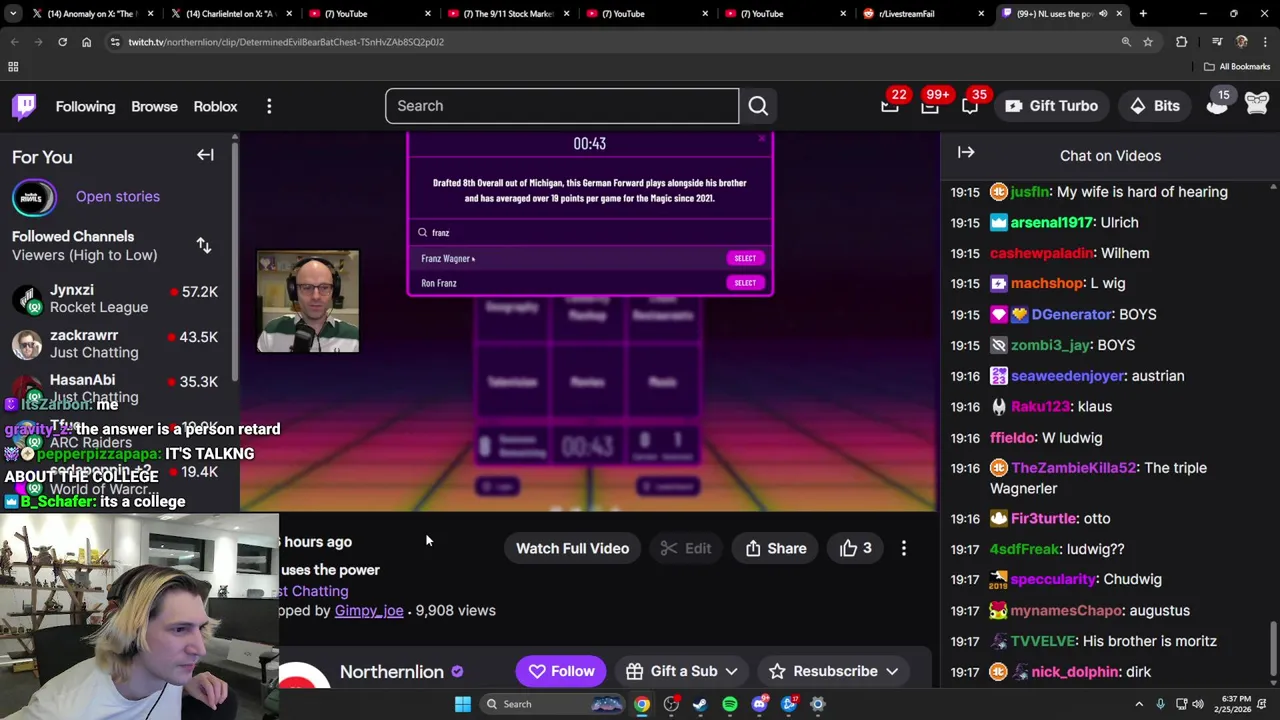Open the three-dot more menu beside Roblox
1280x720 pixels.
269,106
